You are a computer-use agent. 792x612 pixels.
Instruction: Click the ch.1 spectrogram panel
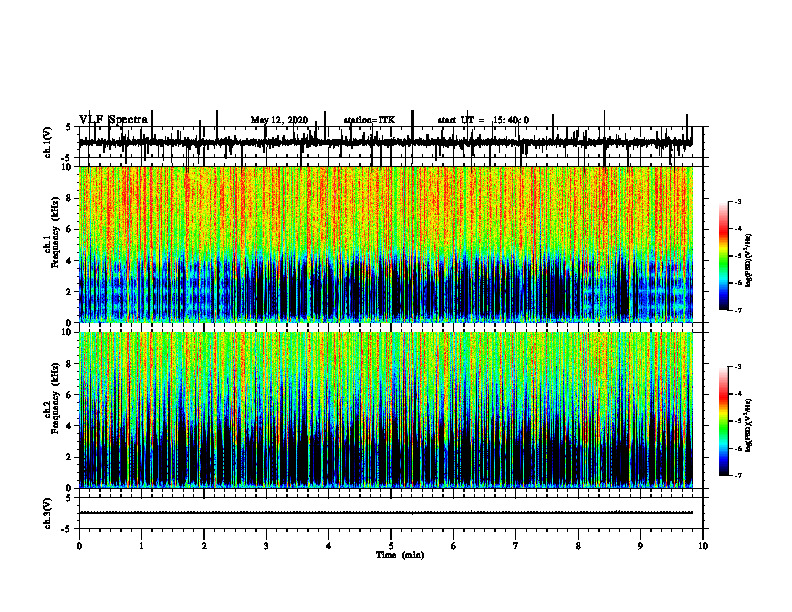[386, 244]
